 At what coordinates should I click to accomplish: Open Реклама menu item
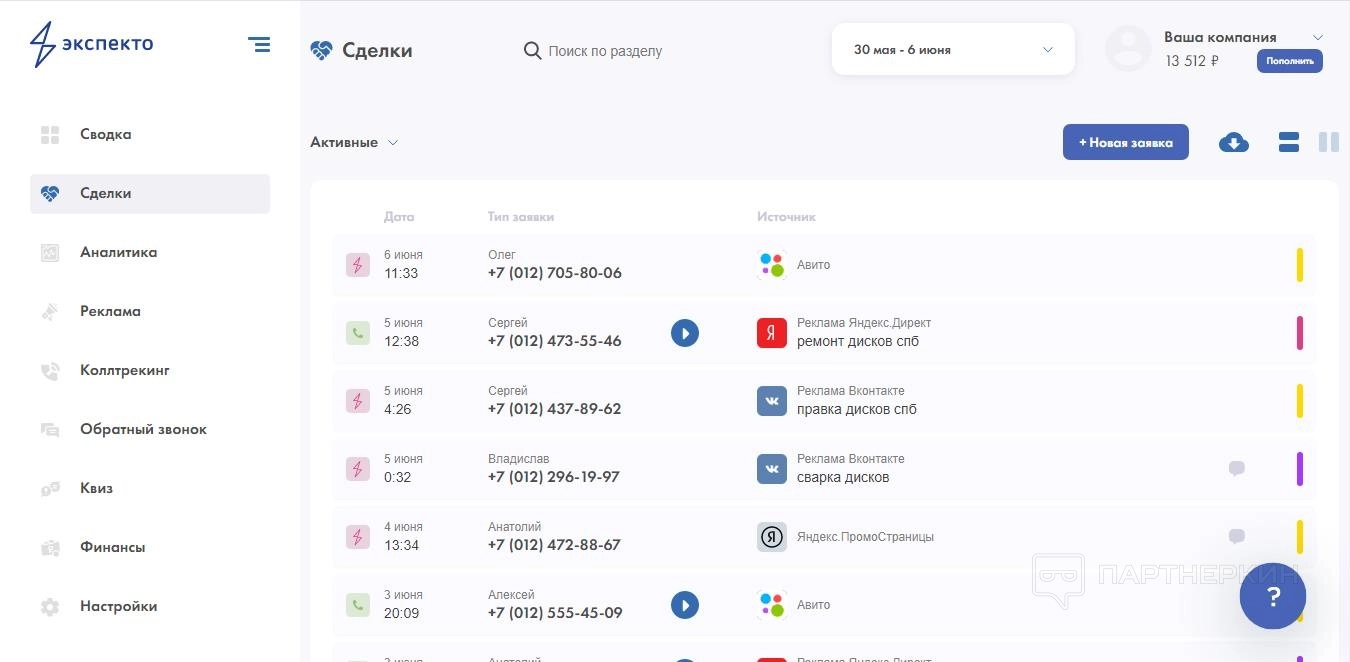[150, 312]
